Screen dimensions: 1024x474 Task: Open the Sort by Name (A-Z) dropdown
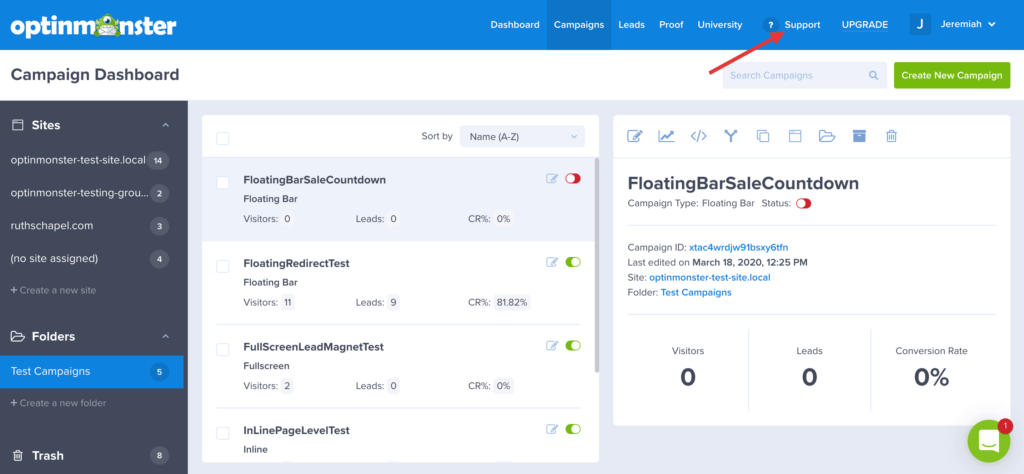522,136
